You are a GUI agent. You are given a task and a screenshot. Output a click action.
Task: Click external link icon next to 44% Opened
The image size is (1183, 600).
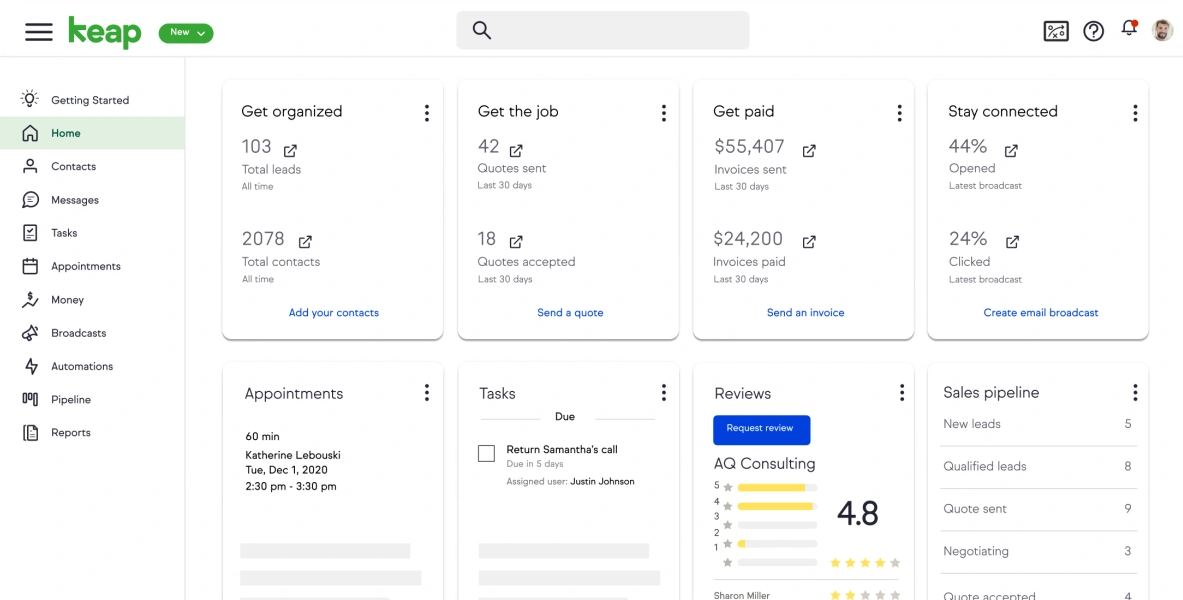click(x=1011, y=151)
